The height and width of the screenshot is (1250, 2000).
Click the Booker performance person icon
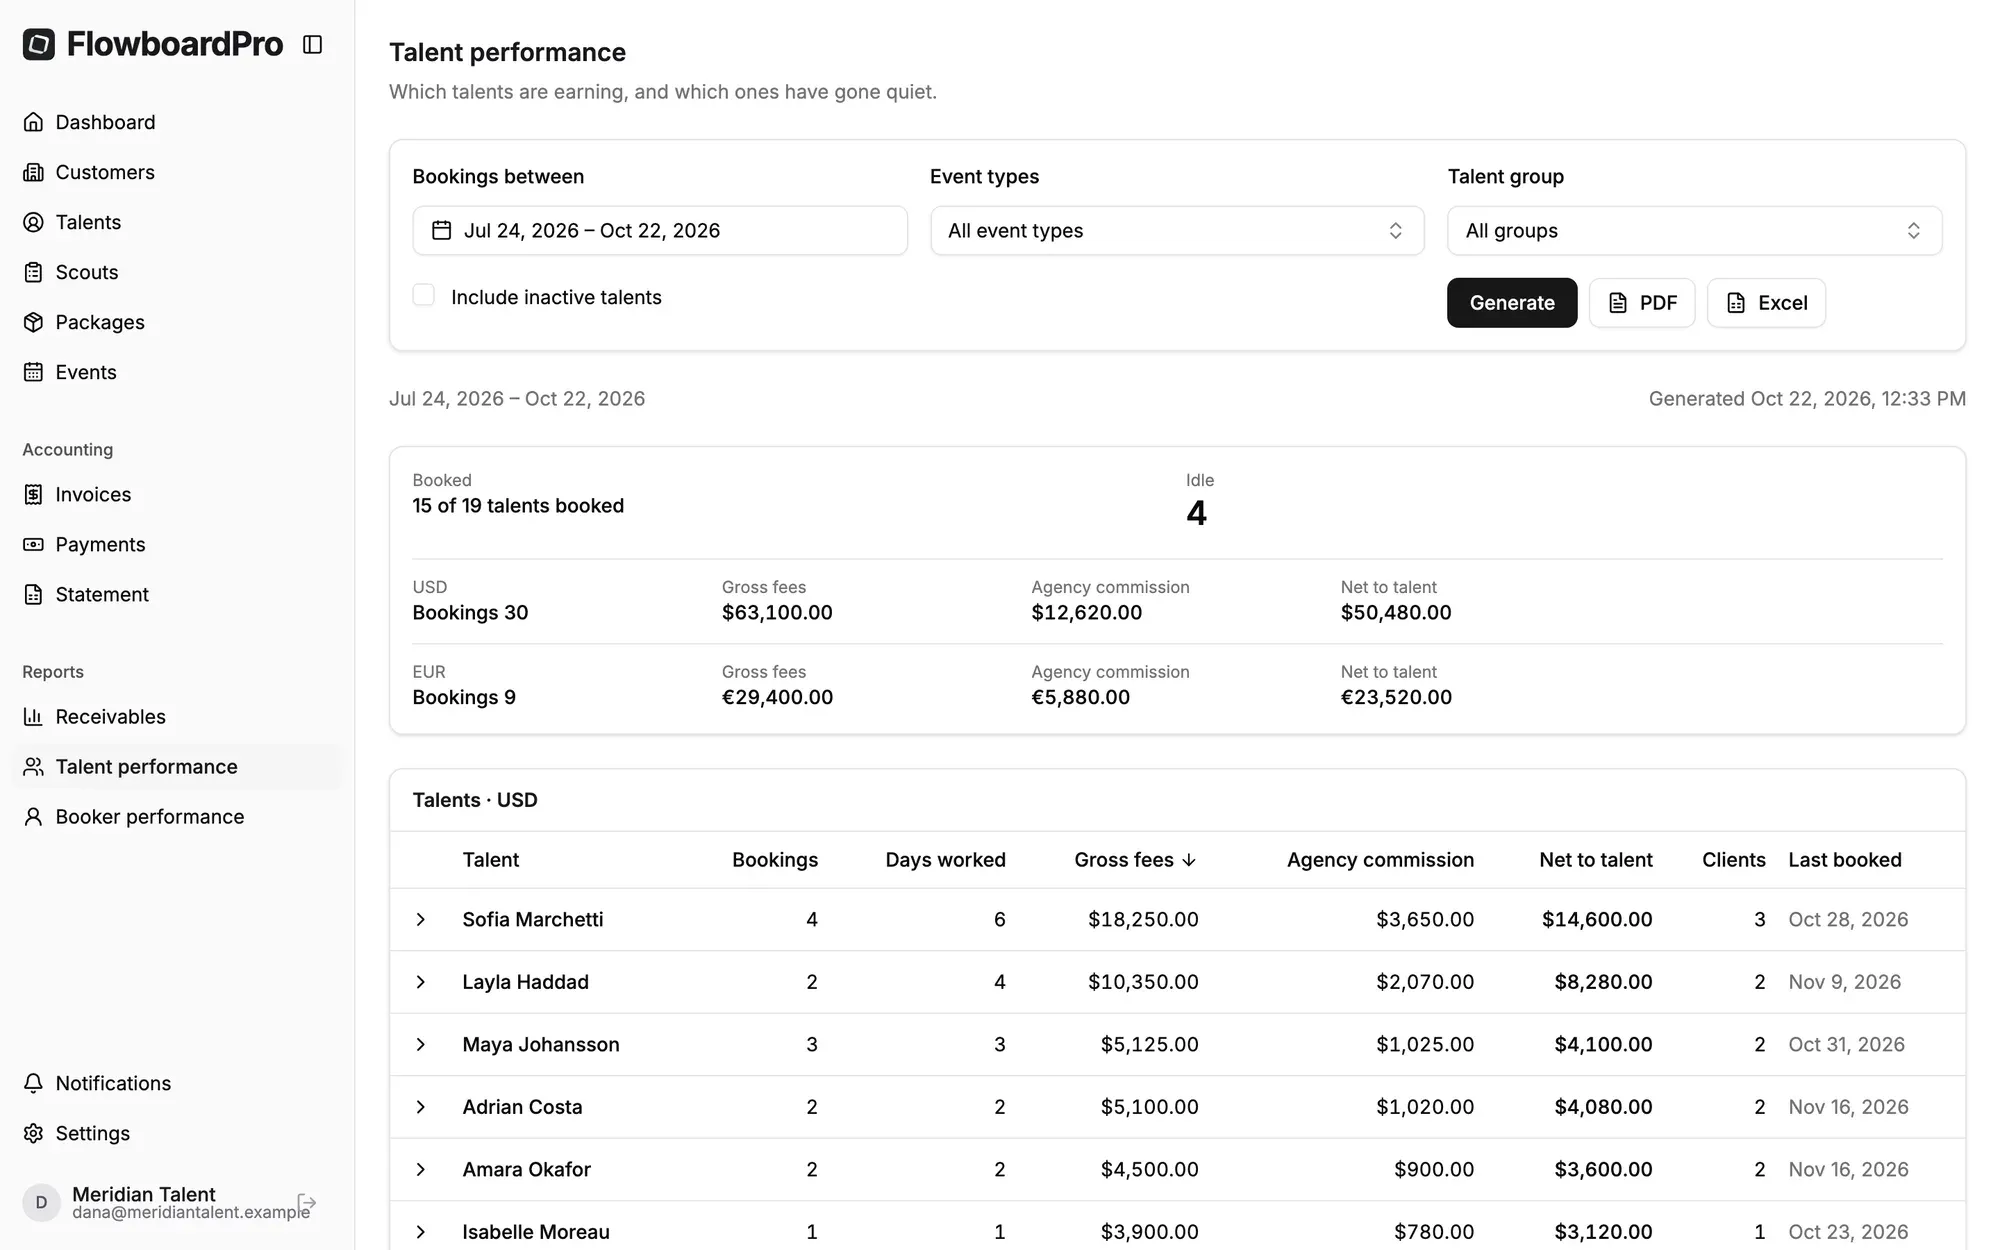[34, 816]
